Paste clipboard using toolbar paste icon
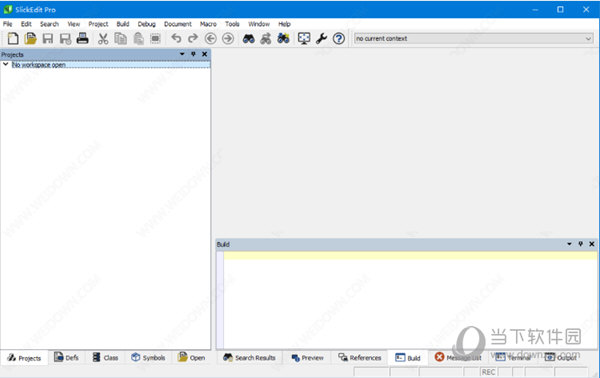This screenshot has height=378, width=600. click(139, 39)
